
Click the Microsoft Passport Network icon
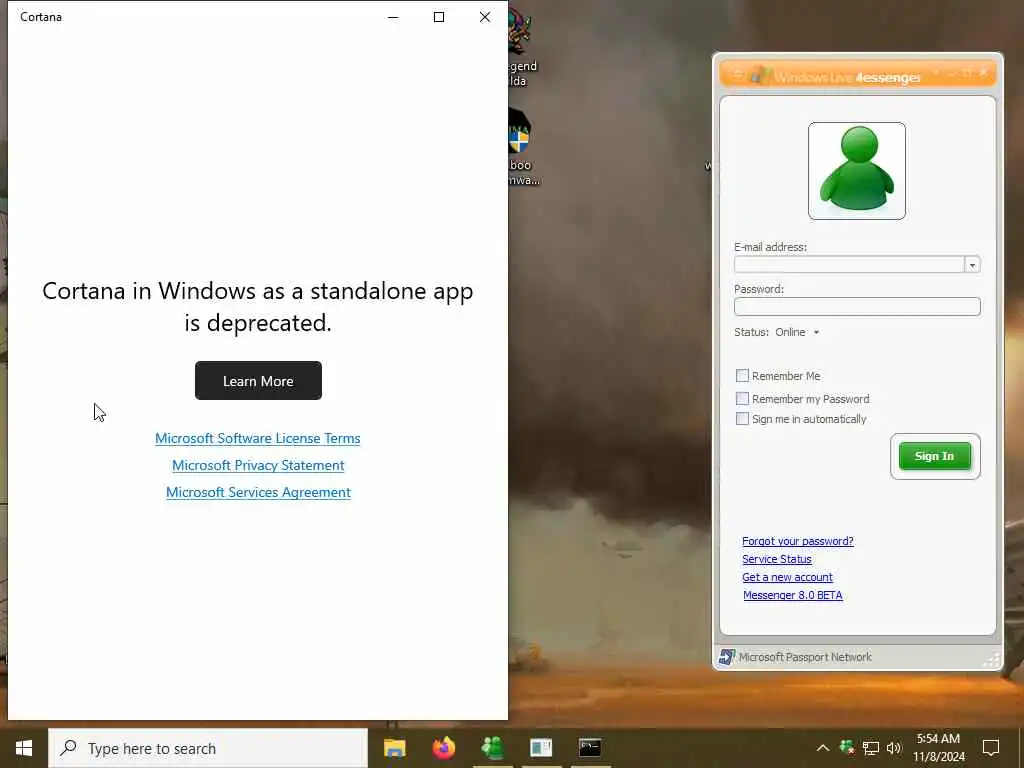727,656
